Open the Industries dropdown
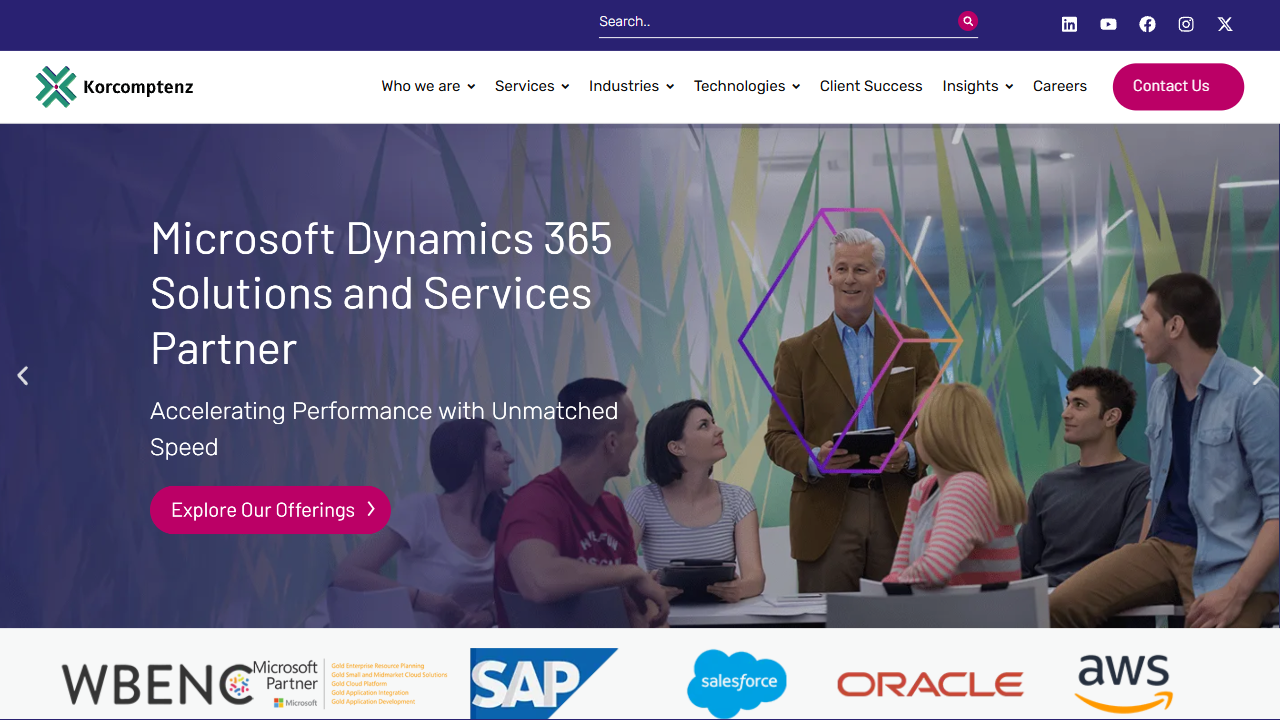The width and height of the screenshot is (1280, 720). pos(632,86)
